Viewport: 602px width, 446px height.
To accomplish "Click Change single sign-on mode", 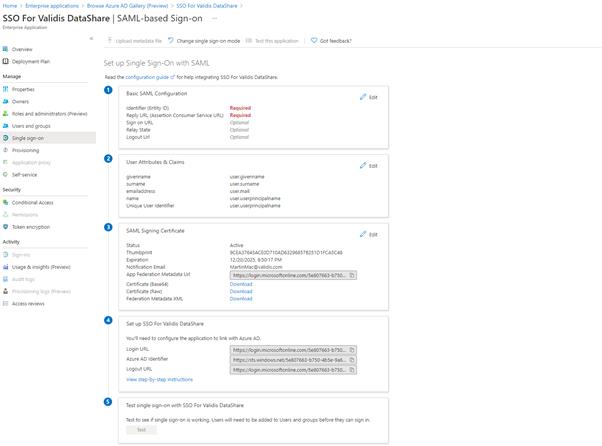I will tap(204, 41).
